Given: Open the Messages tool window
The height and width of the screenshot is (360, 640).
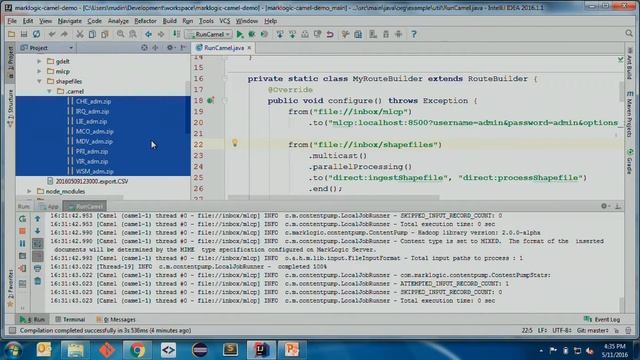Looking at the screenshot, I should tap(116, 320).
